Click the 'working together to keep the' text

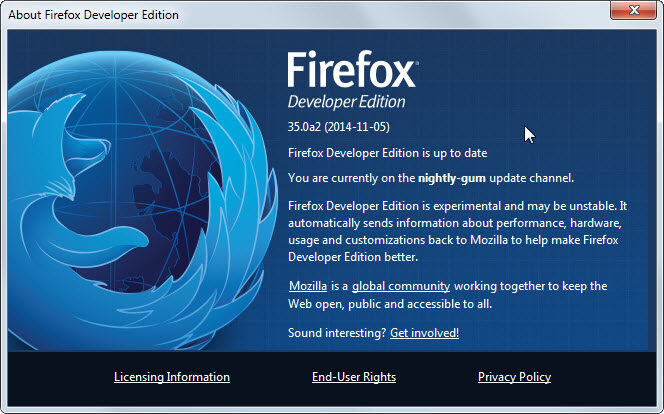(531, 286)
